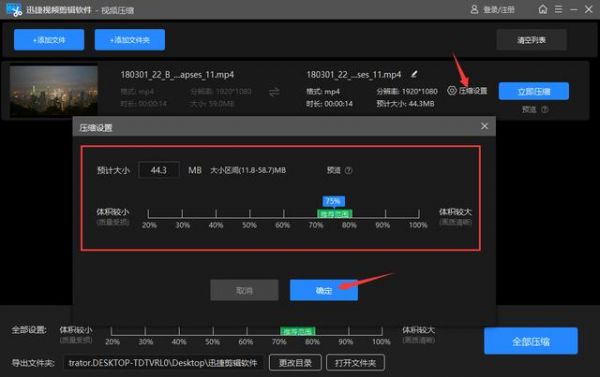Click 打开文件夹 button

355,363
